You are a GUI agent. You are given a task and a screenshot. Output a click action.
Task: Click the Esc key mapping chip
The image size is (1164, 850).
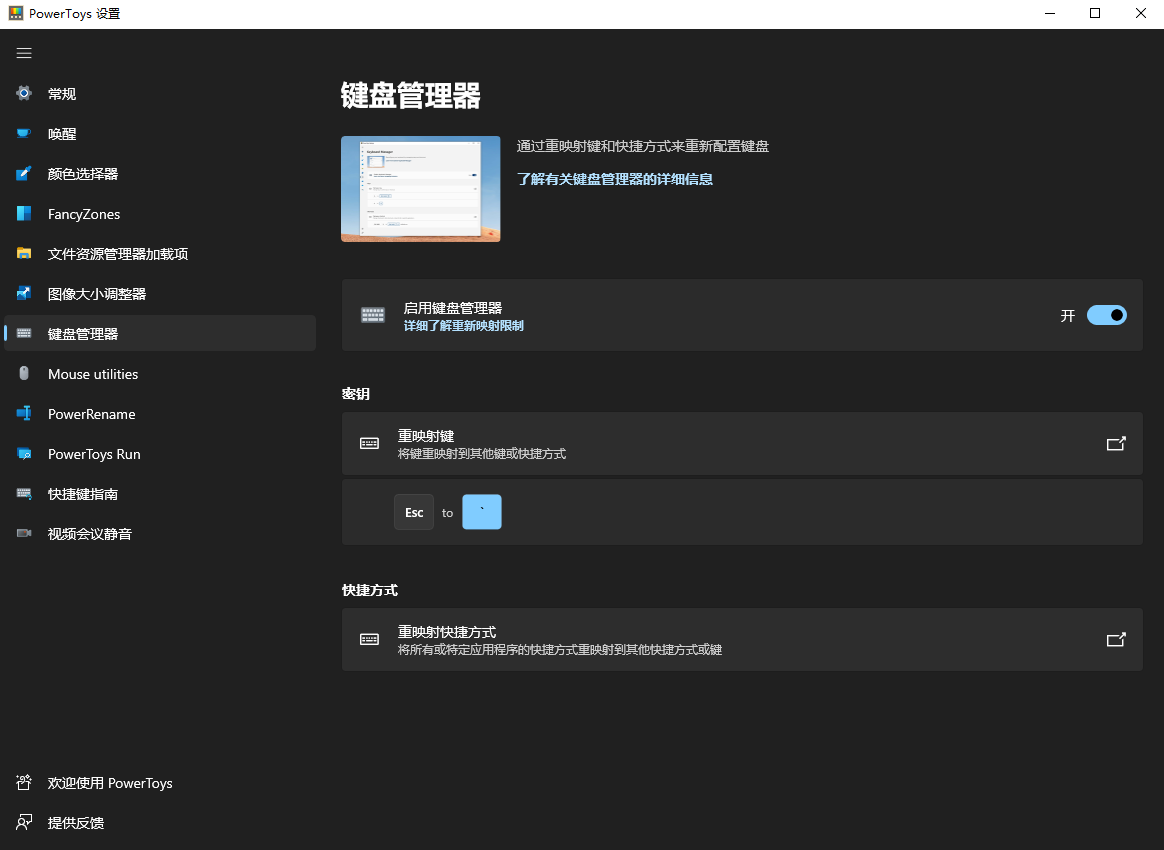click(414, 512)
